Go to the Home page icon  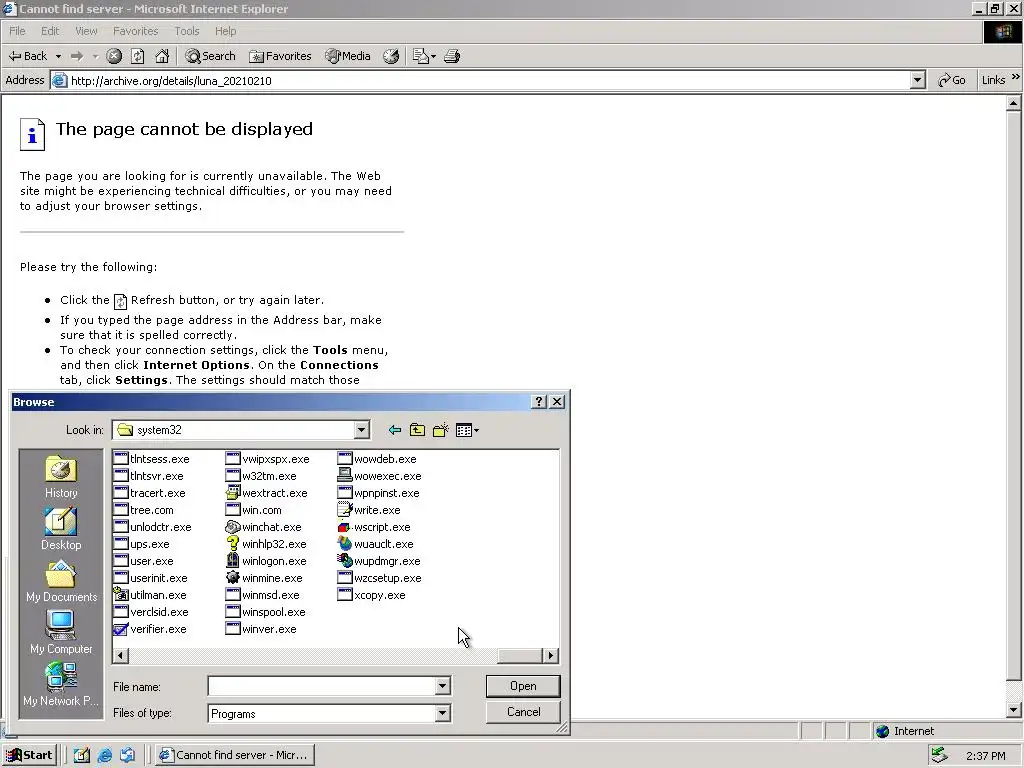coord(162,56)
